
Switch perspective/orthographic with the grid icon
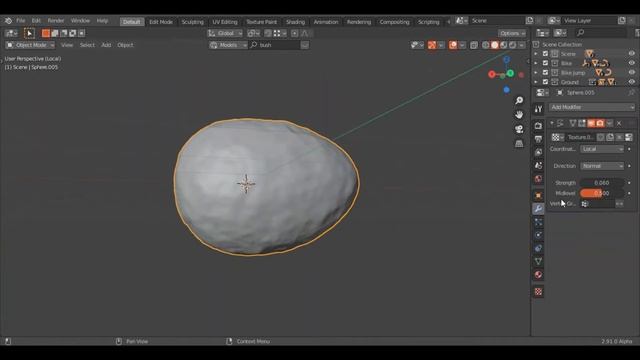(519, 143)
